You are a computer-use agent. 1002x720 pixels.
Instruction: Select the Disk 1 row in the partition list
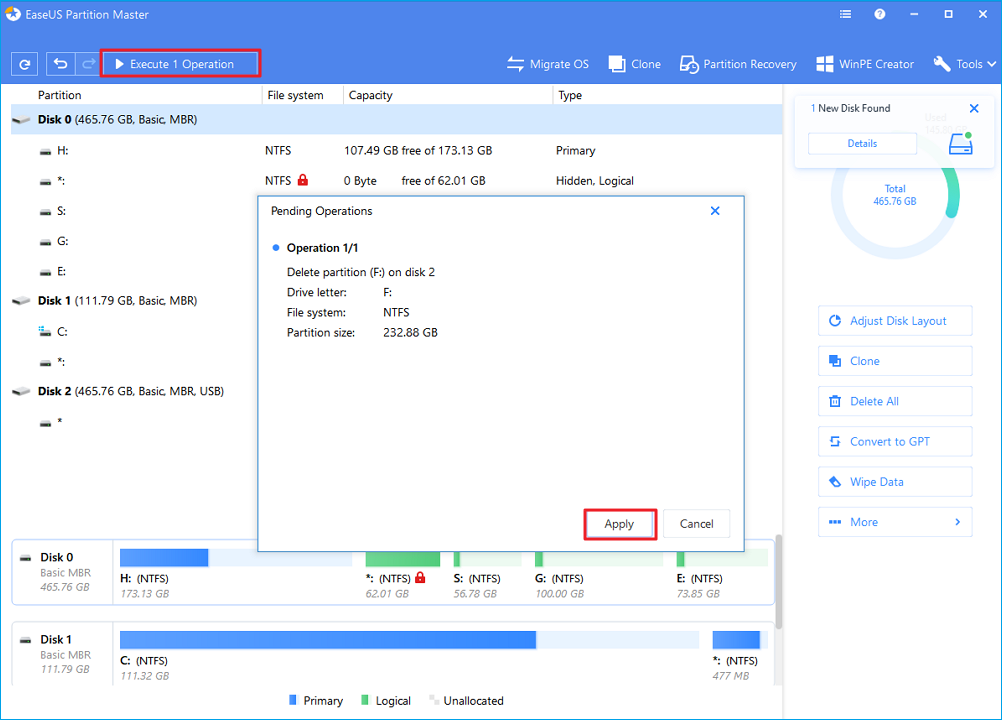pyautogui.click(x=117, y=300)
